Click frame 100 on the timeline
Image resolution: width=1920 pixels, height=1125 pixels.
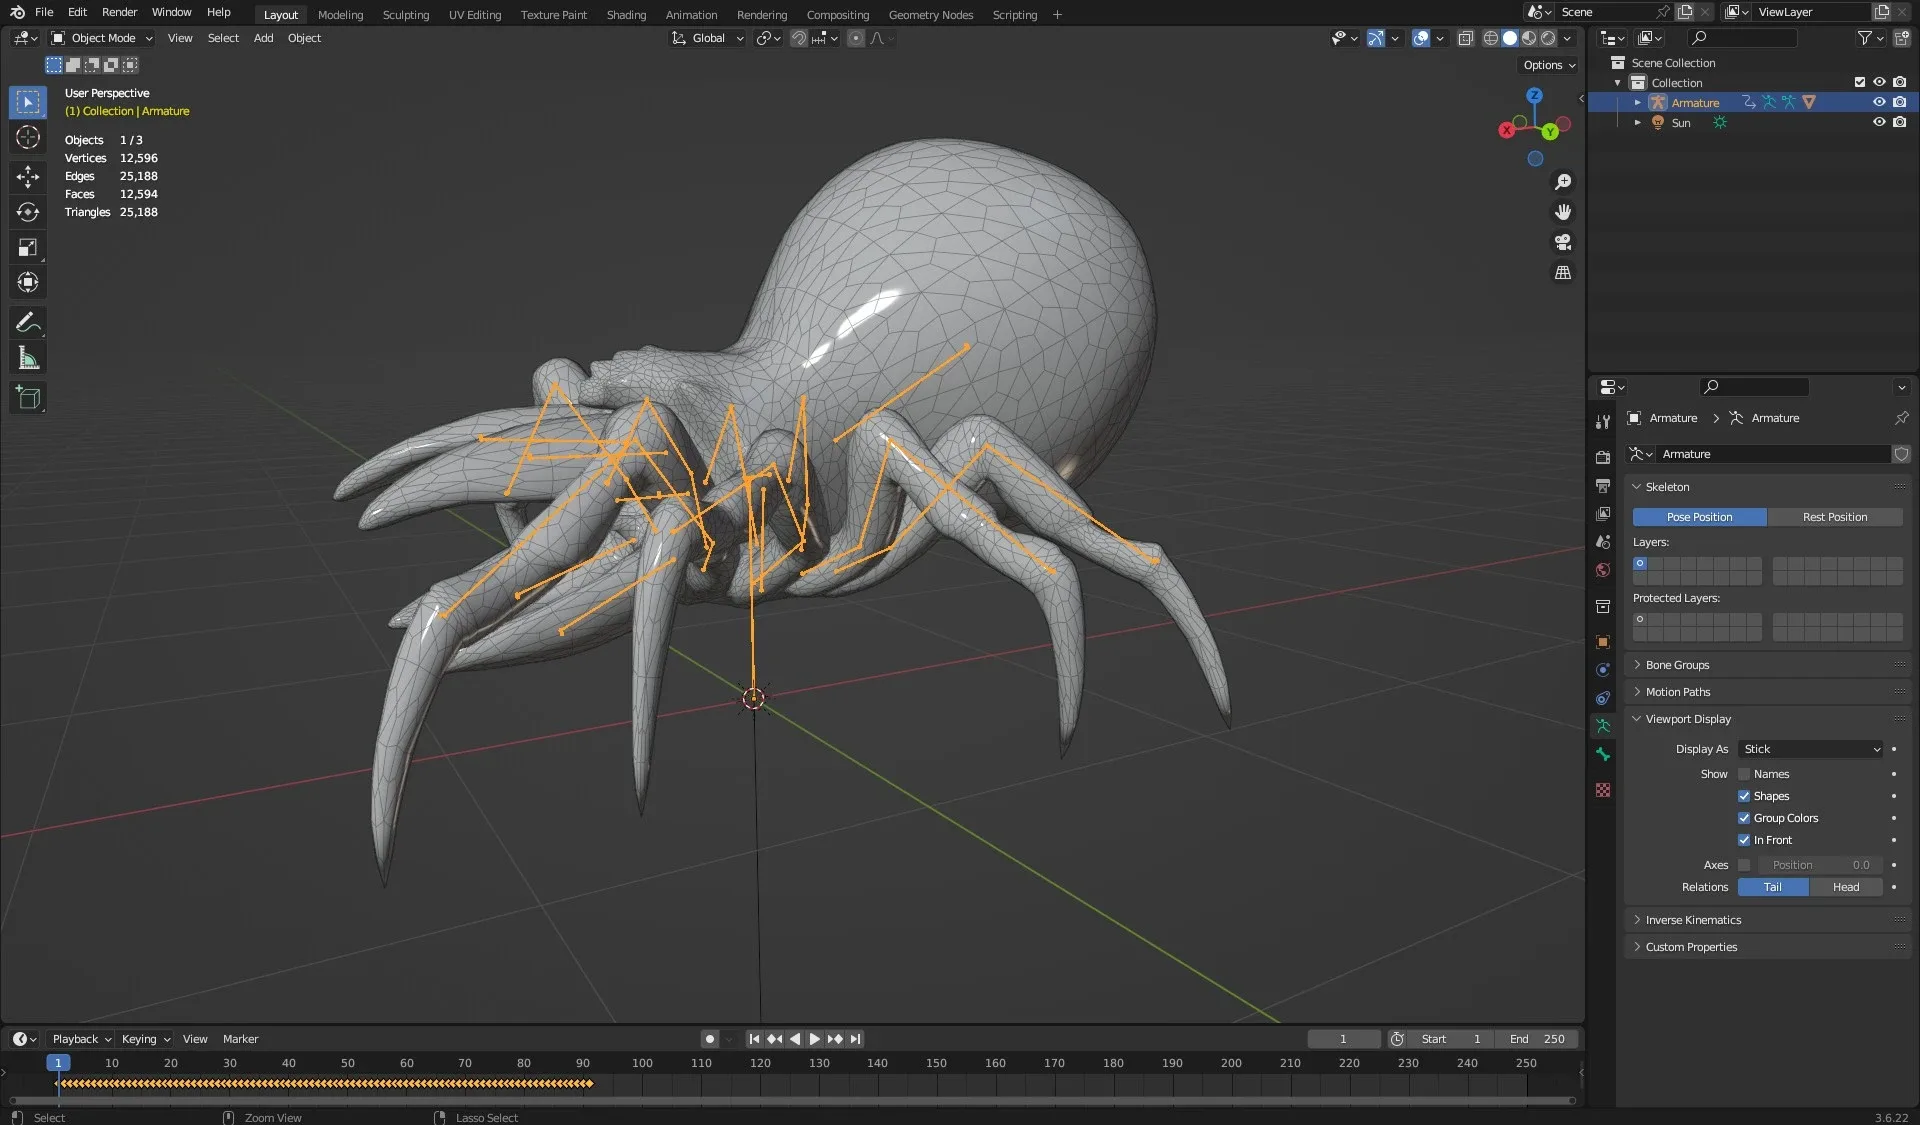click(x=642, y=1063)
